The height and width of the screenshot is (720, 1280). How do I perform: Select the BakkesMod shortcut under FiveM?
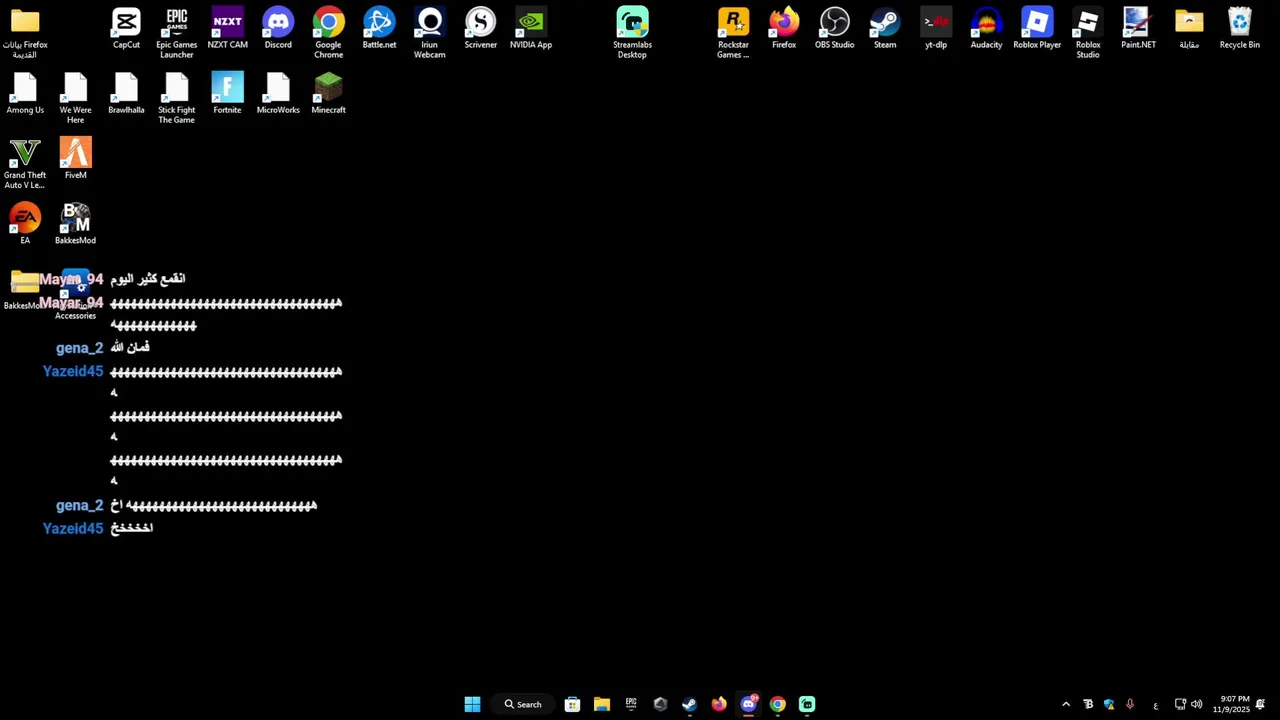tap(75, 224)
